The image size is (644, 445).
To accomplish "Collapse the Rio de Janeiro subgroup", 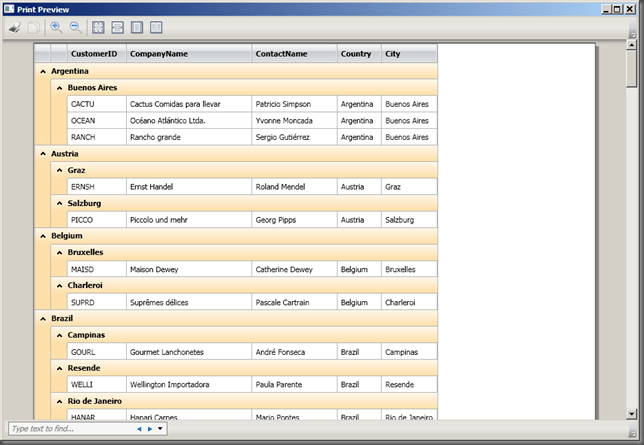I will [x=60, y=401].
